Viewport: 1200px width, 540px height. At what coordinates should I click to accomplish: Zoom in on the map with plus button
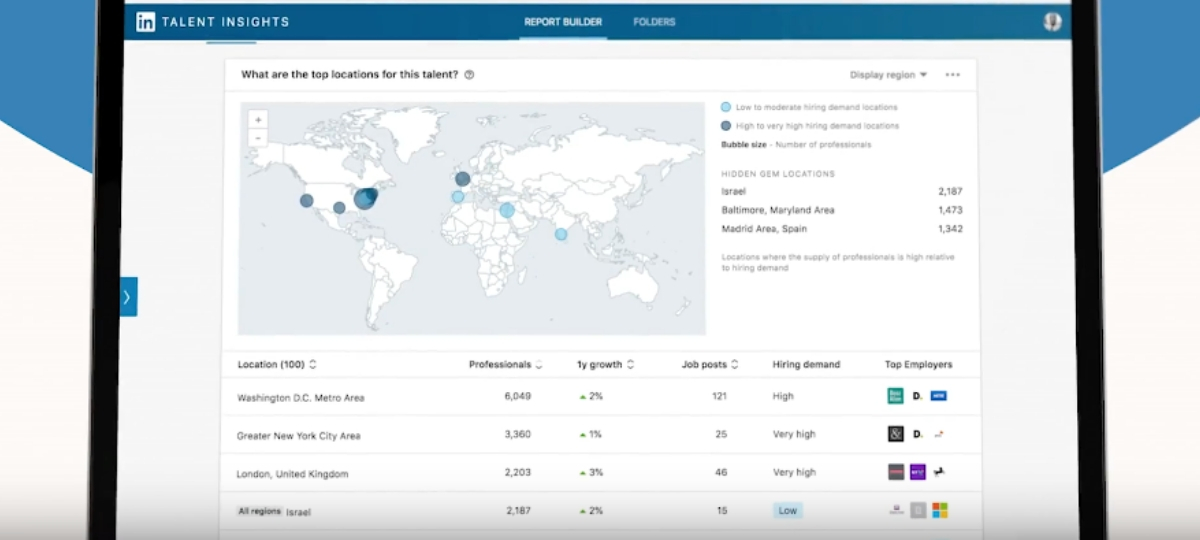258,120
